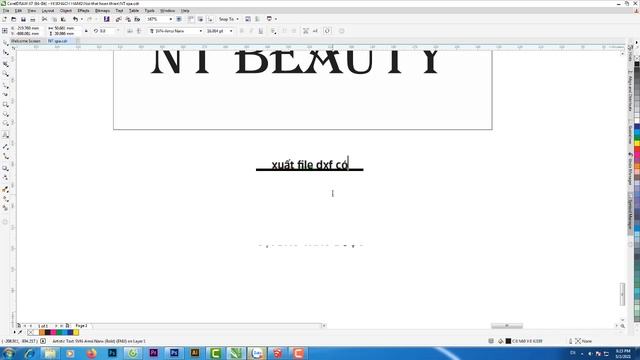640x360 pixels.
Task: Click the New document icon
Action: [4, 19]
